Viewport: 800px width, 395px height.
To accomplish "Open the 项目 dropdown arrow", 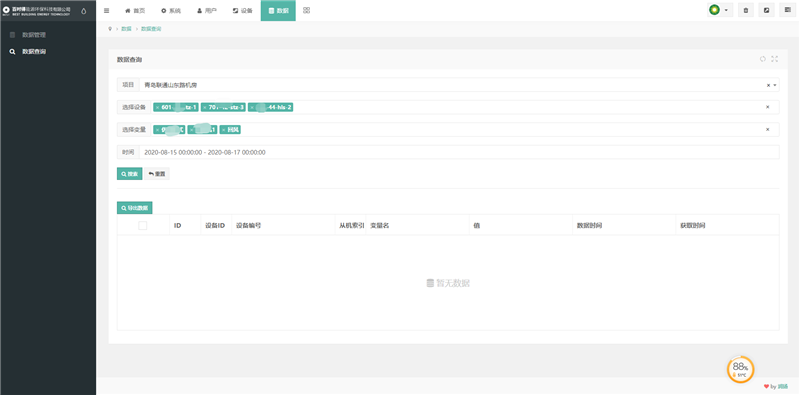I will point(775,85).
